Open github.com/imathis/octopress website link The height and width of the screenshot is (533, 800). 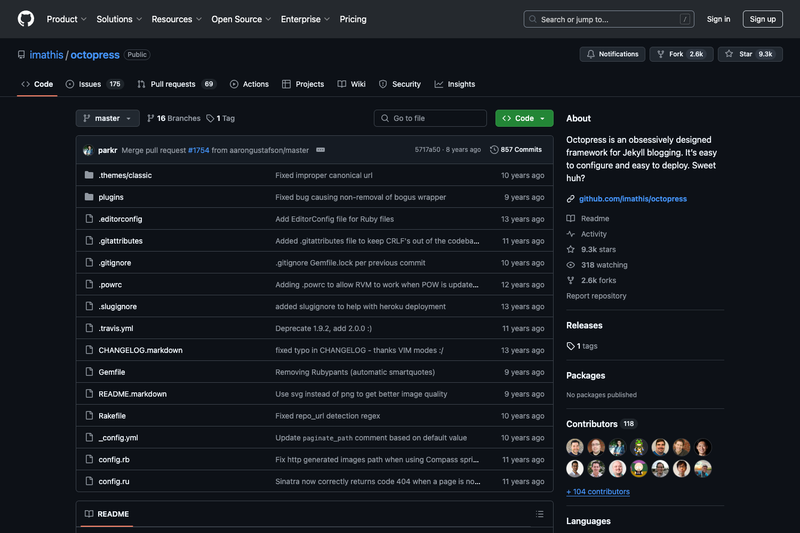[633, 199]
